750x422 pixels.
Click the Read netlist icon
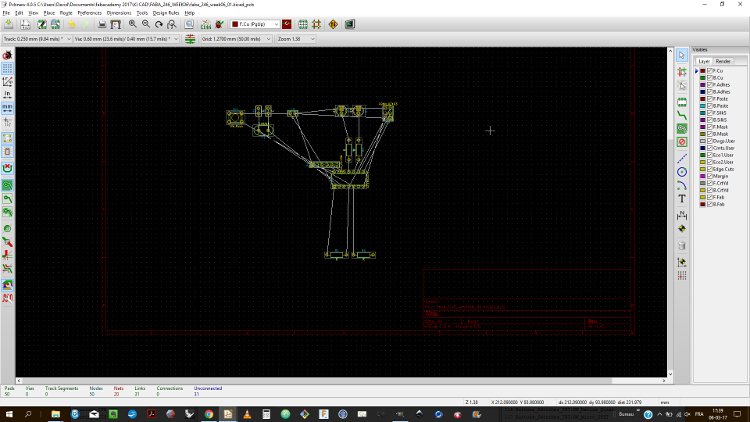206,24
